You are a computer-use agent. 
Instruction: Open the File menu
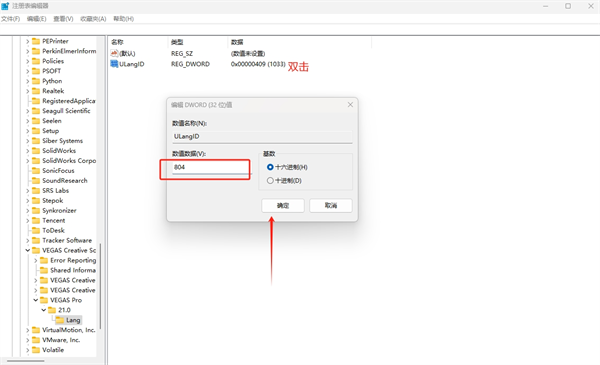10,19
